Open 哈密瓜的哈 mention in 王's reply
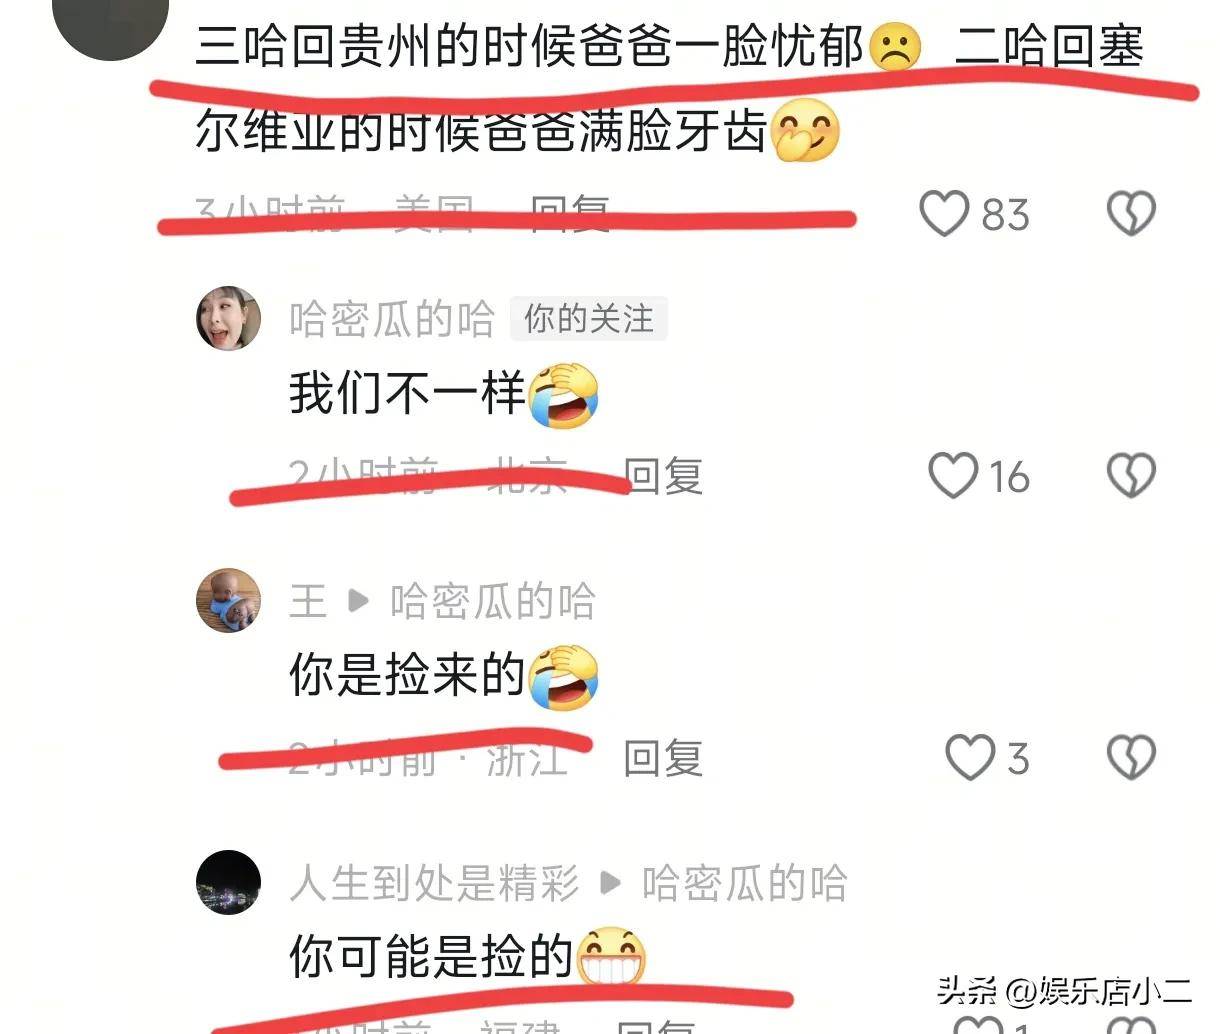 (x=493, y=601)
